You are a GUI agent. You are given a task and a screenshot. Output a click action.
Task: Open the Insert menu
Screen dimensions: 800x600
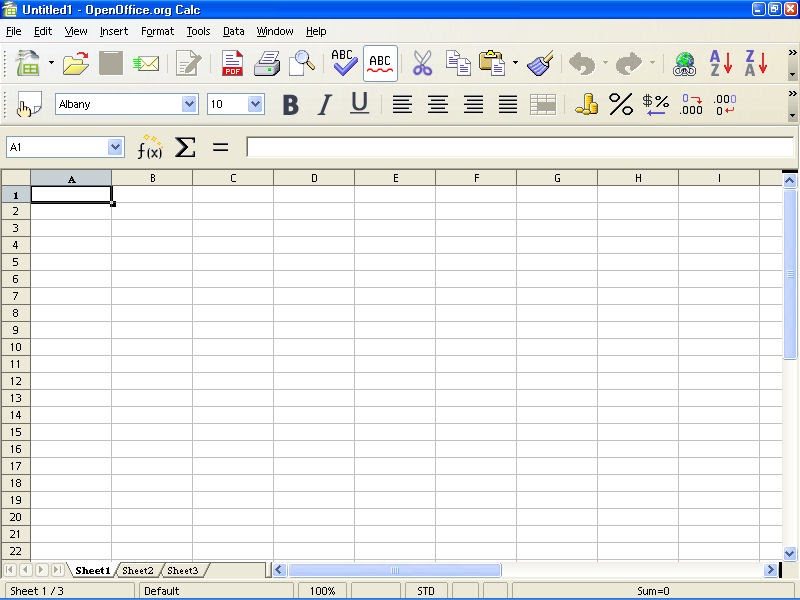pos(113,31)
